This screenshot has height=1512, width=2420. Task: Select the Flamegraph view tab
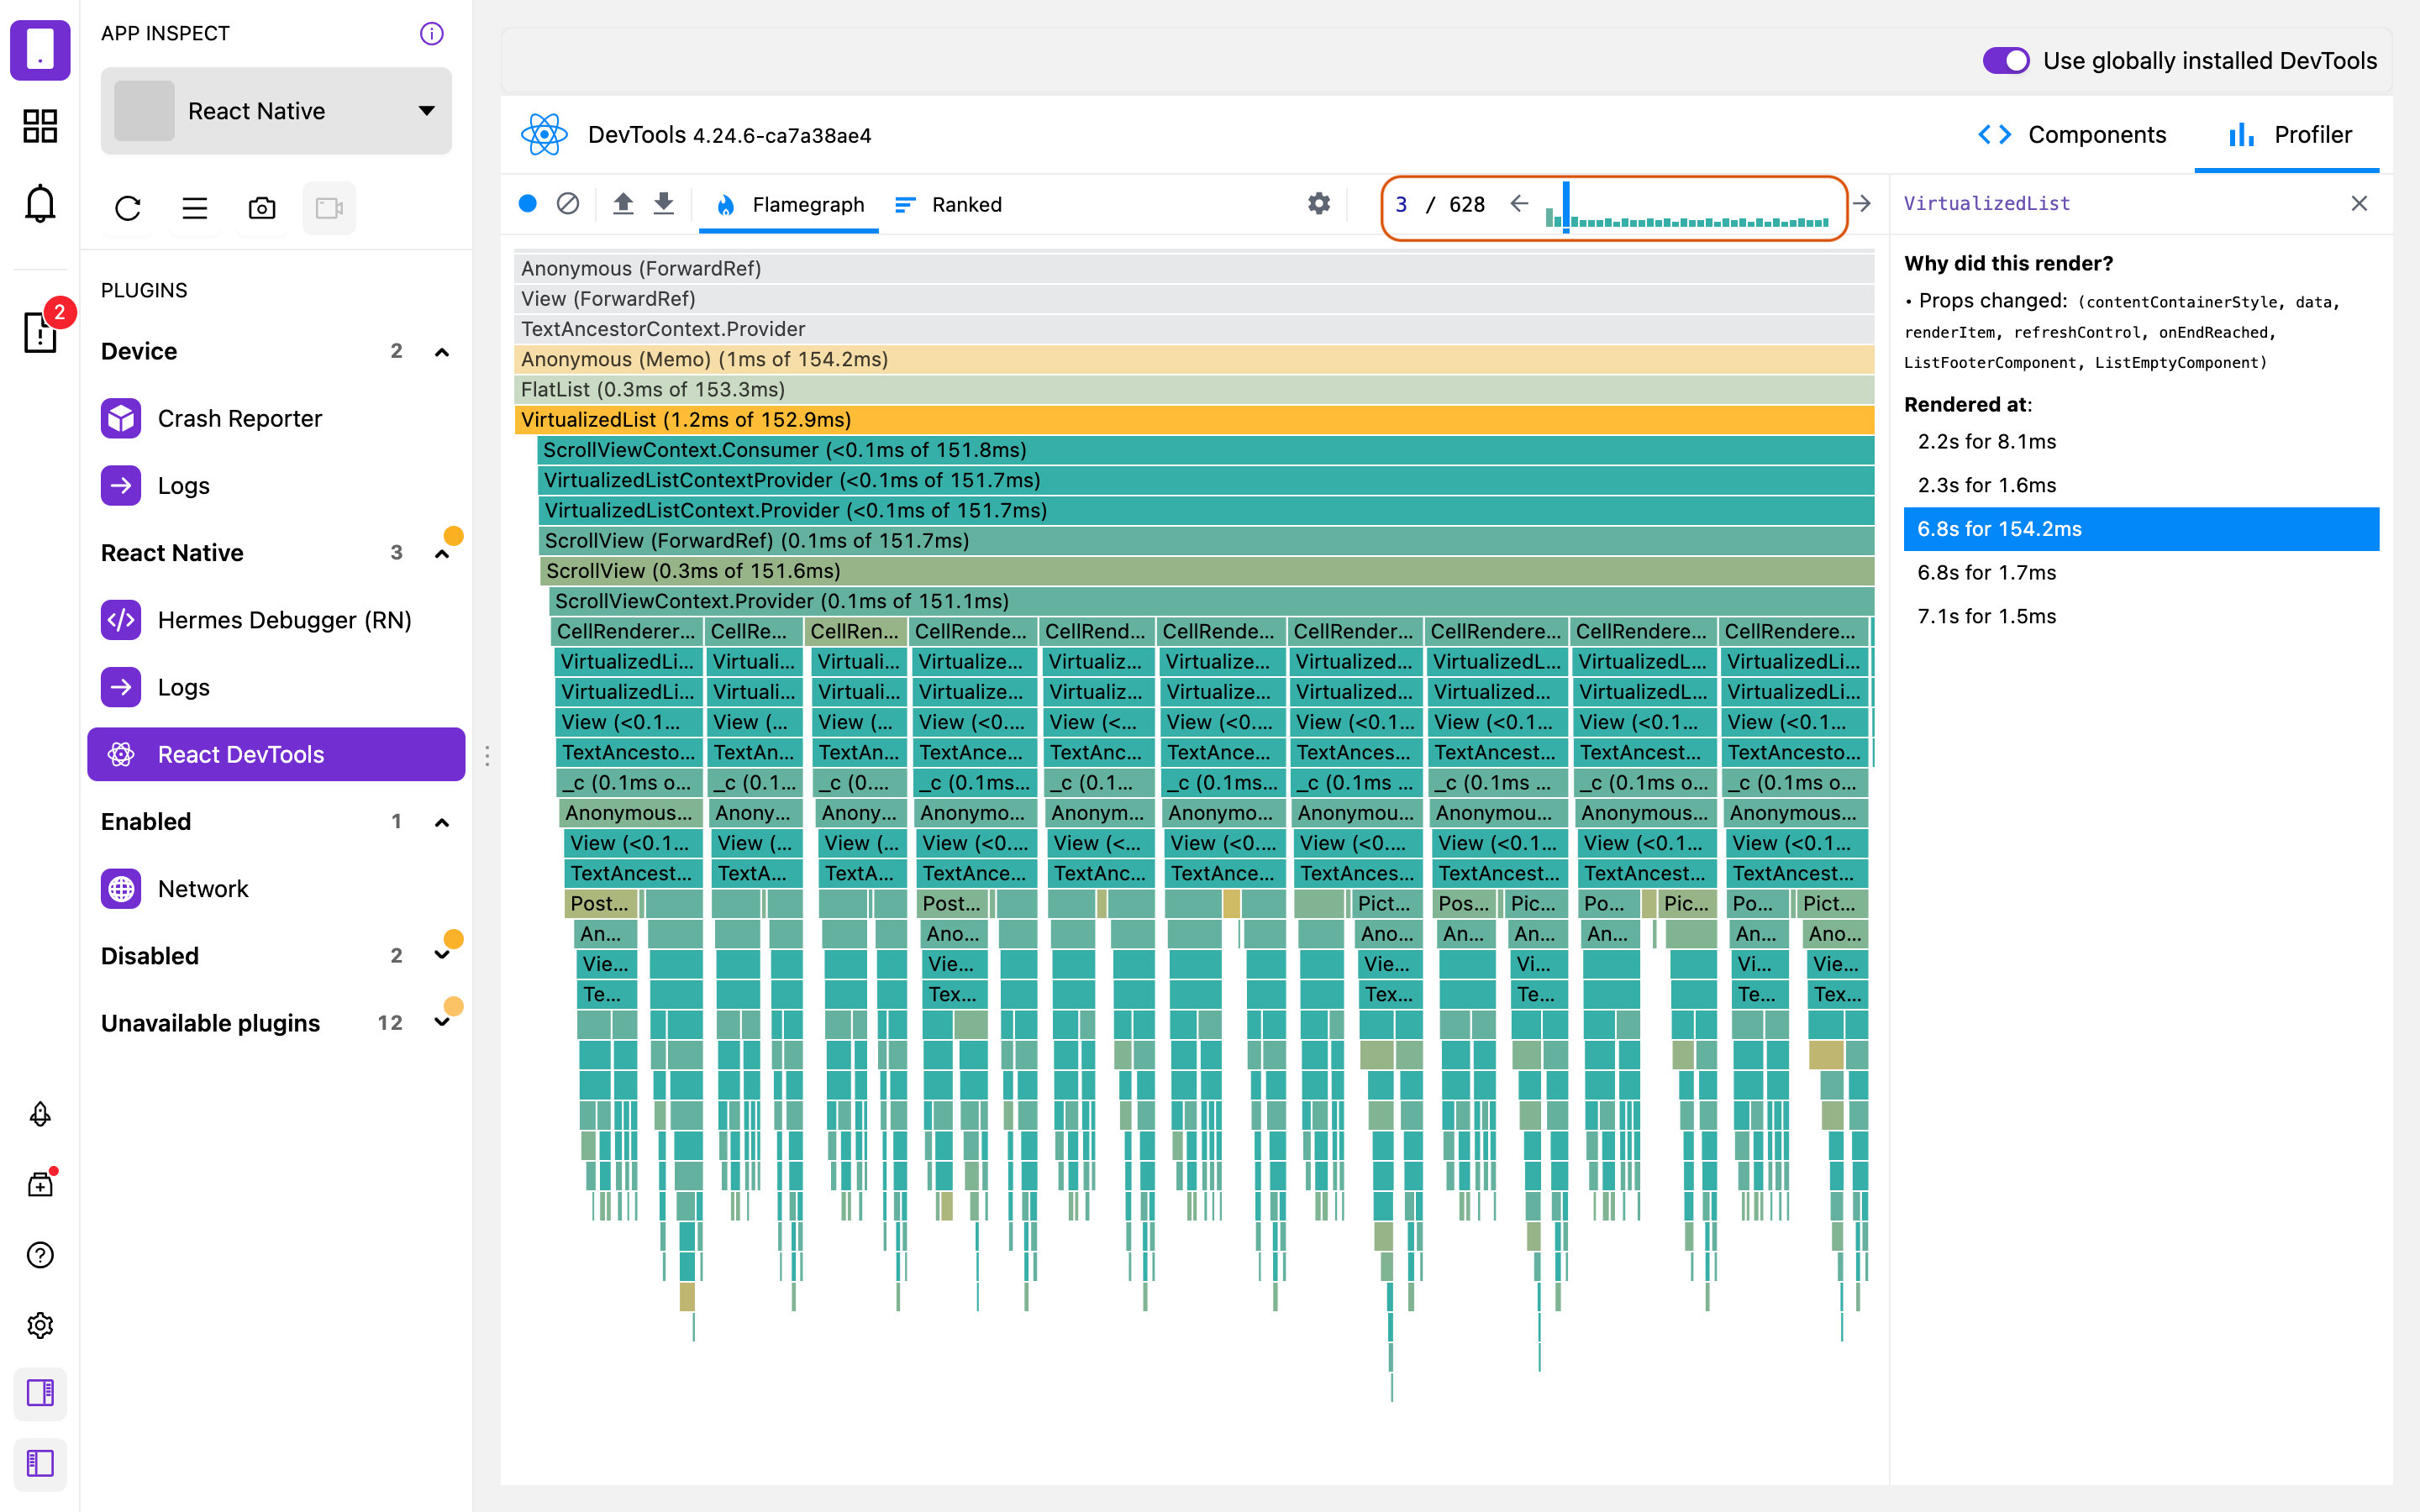point(790,205)
